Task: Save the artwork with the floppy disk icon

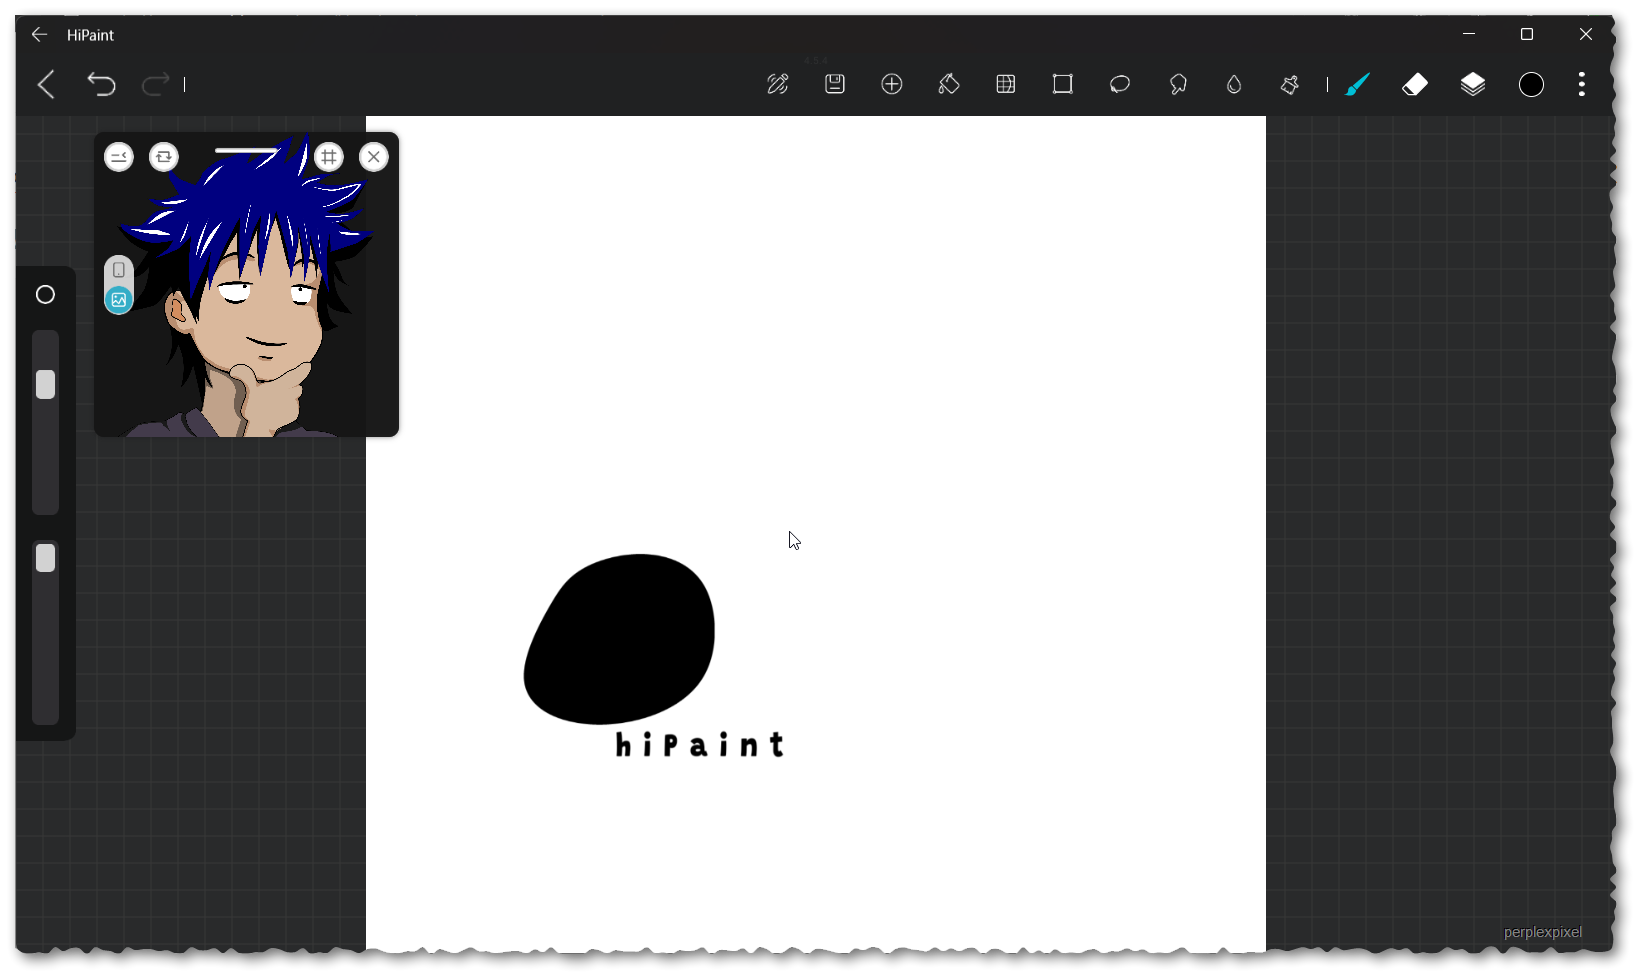Action: 835,85
